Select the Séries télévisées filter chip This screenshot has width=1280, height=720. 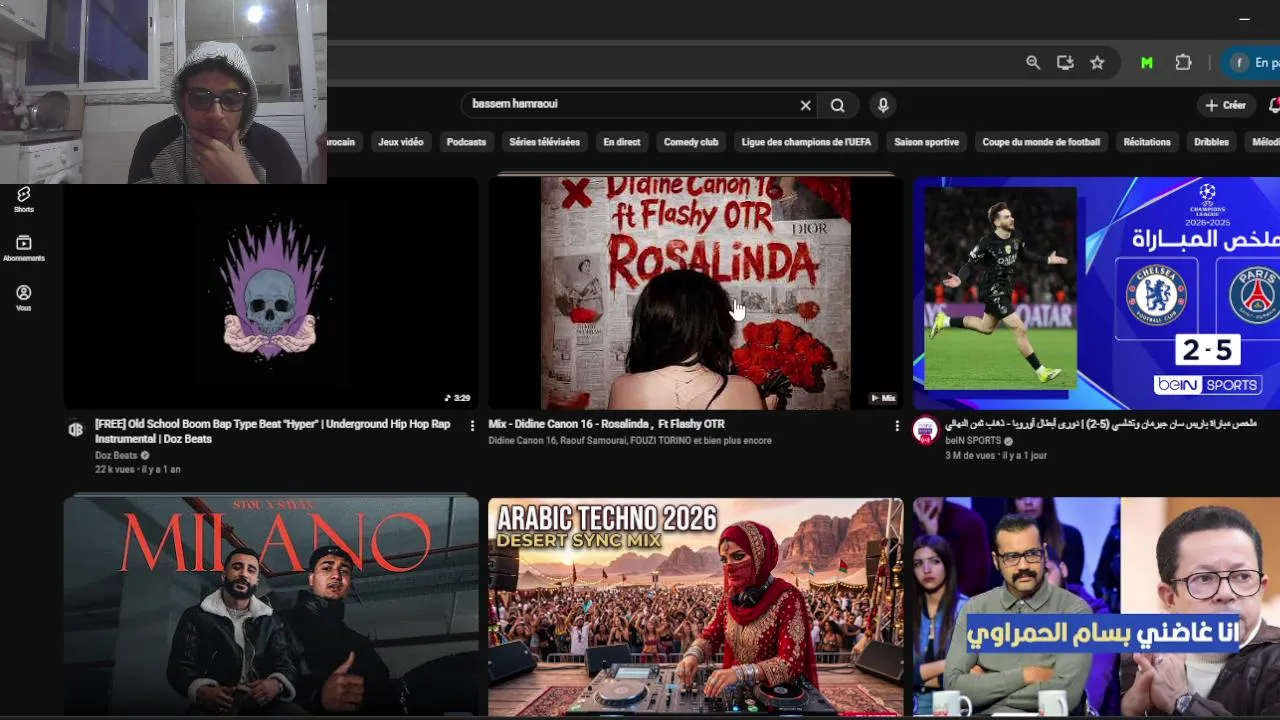(544, 142)
